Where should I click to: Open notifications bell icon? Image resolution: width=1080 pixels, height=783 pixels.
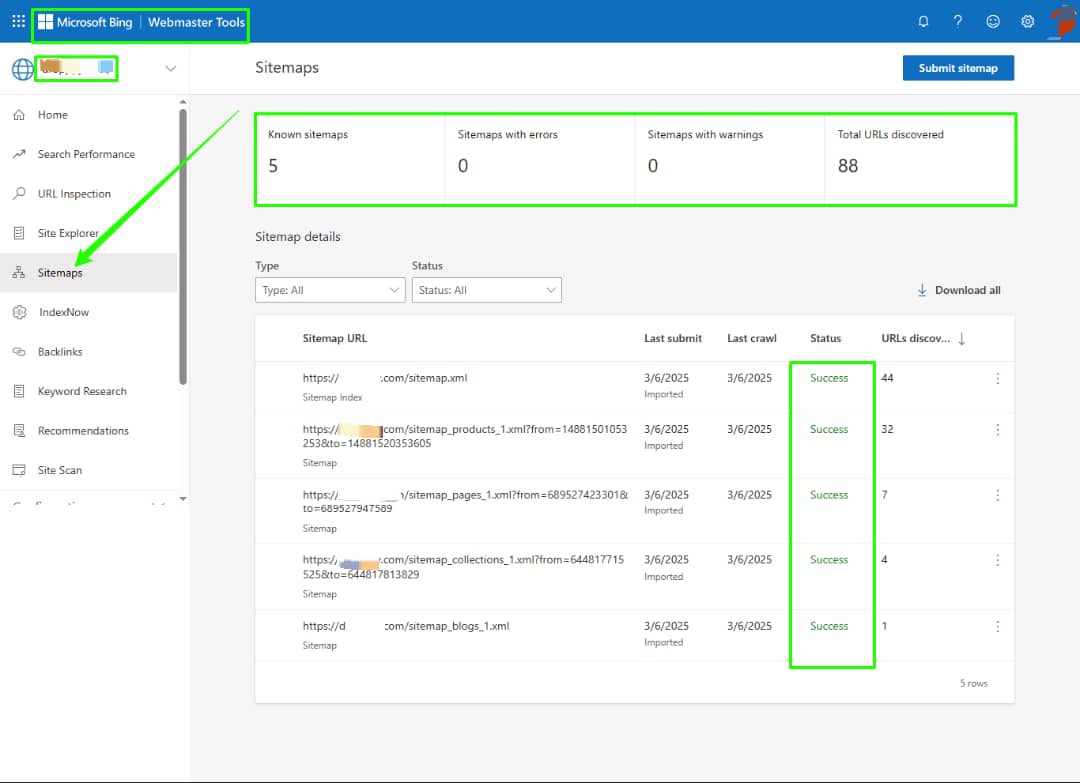923,21
